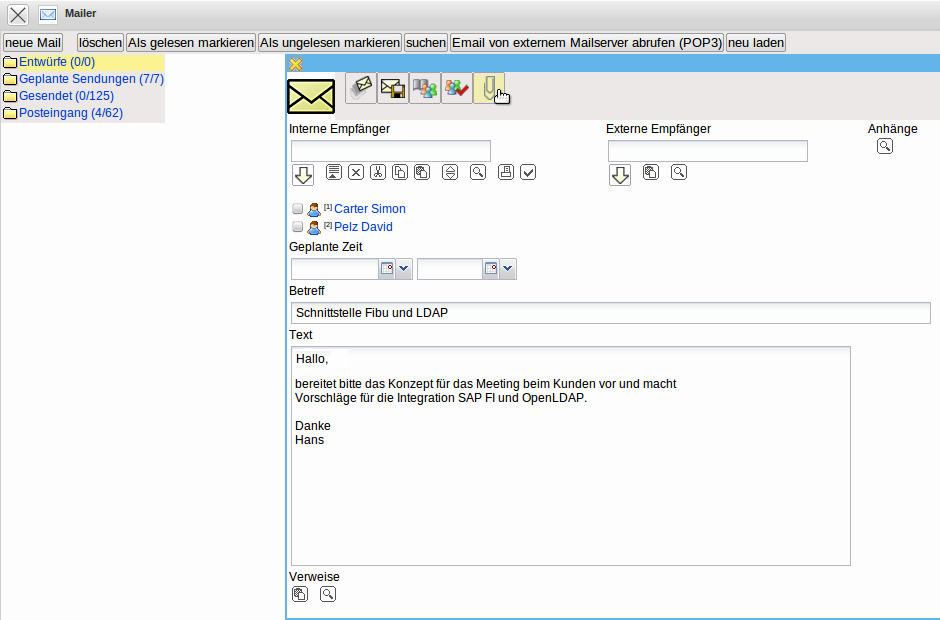Viewport: 940px width, 620px height.
Task: Open the address book people icon
Action: tap(425, 88)
